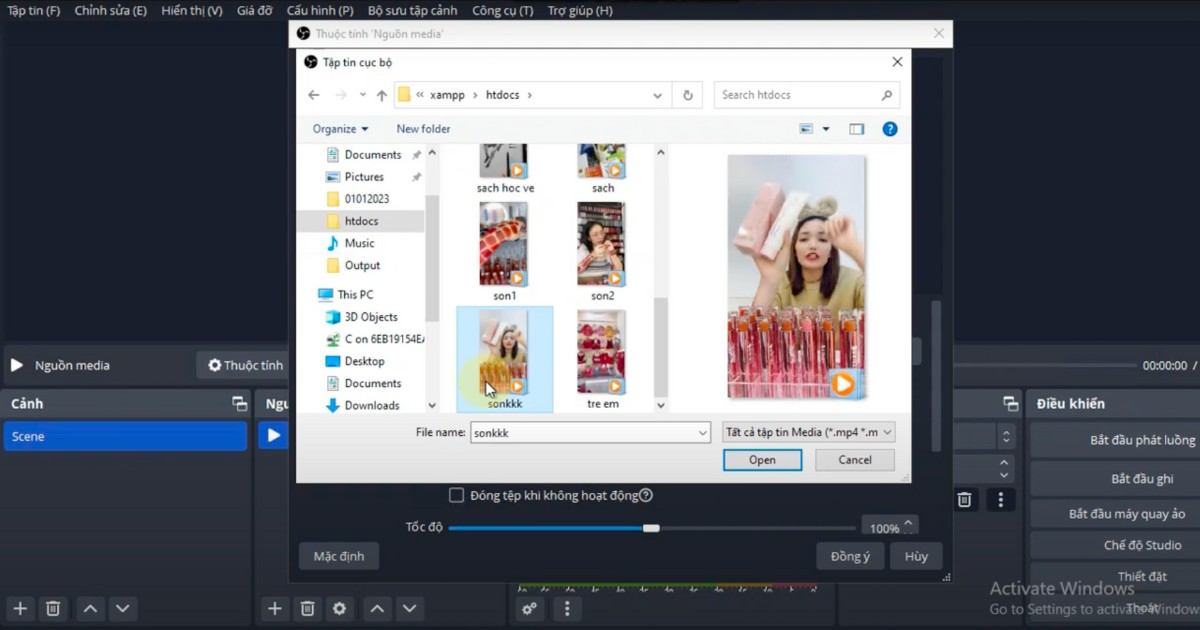This screenshot has width=1200, height=630.
Task: Select the tre em video thumbnail
Action: (602, 352)
